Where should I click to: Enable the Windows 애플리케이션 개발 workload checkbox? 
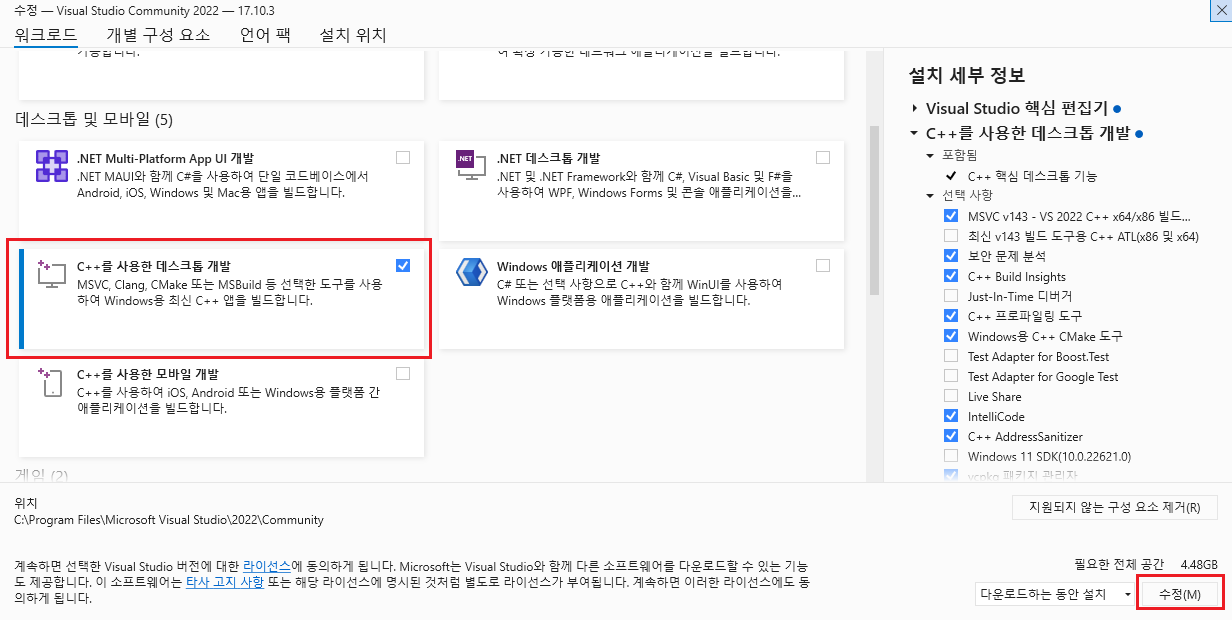(x=822, y=265)
